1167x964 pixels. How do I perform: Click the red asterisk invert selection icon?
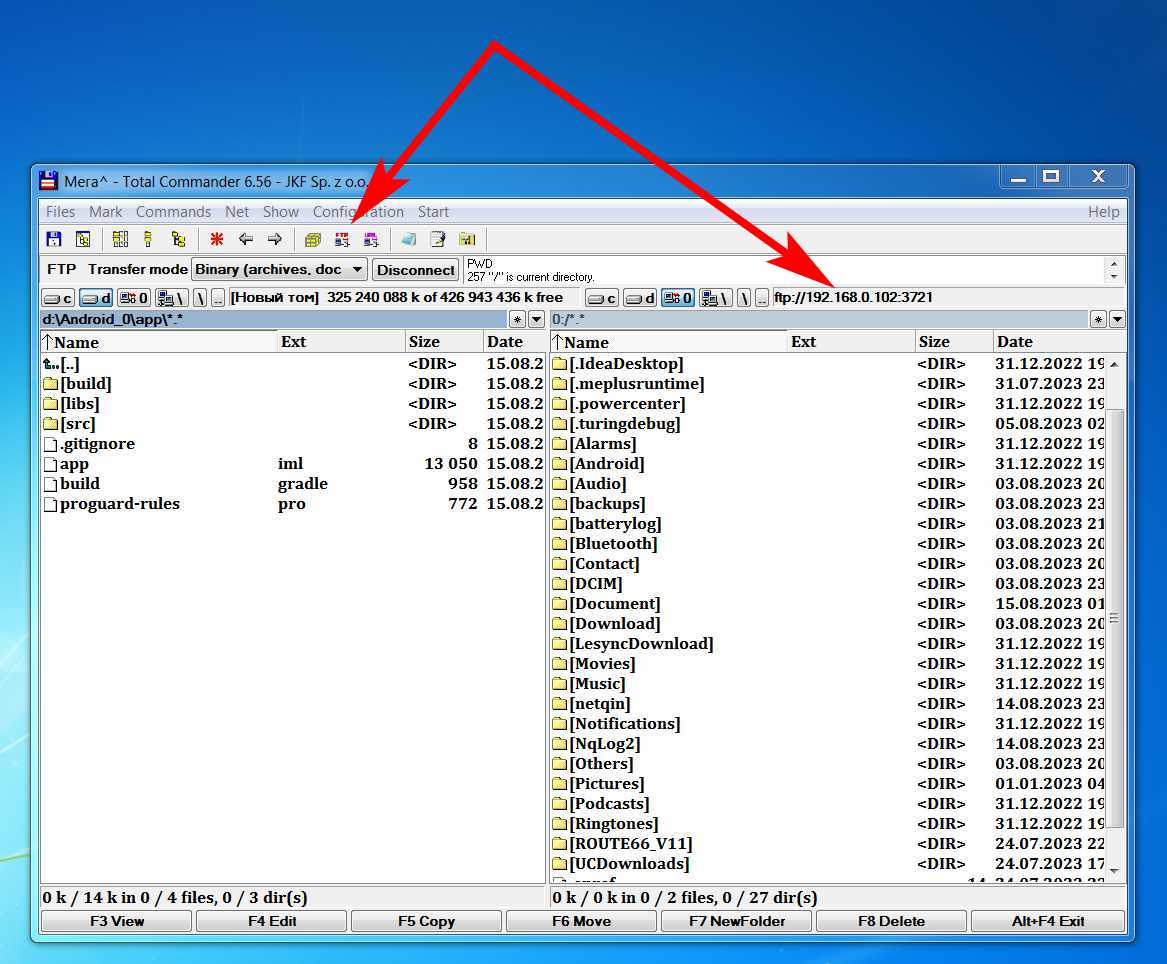click(x=216, y=239)
